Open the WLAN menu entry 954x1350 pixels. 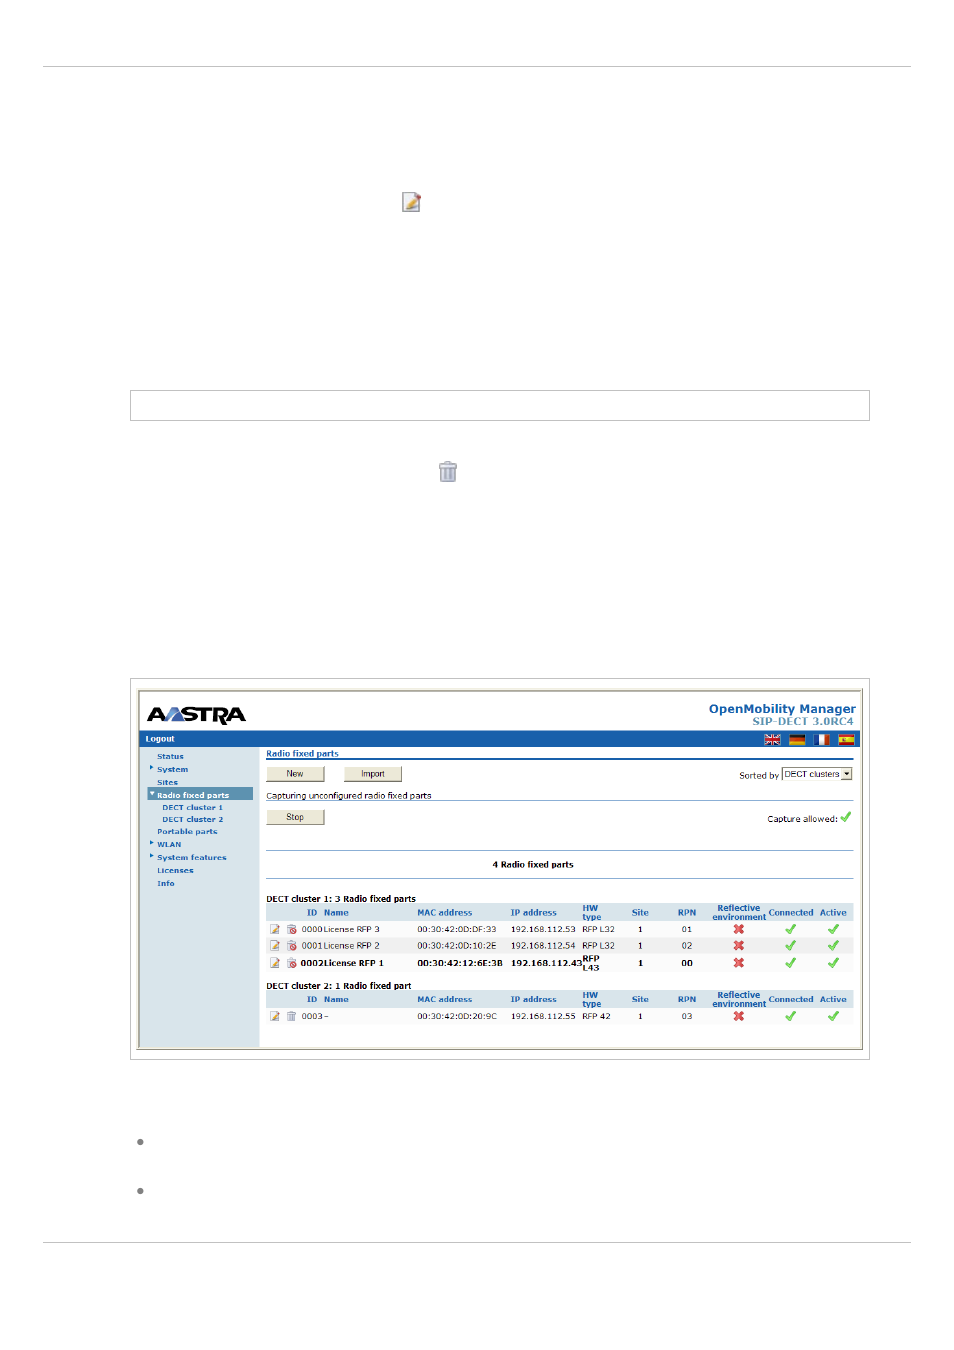(x=169, y=845)
